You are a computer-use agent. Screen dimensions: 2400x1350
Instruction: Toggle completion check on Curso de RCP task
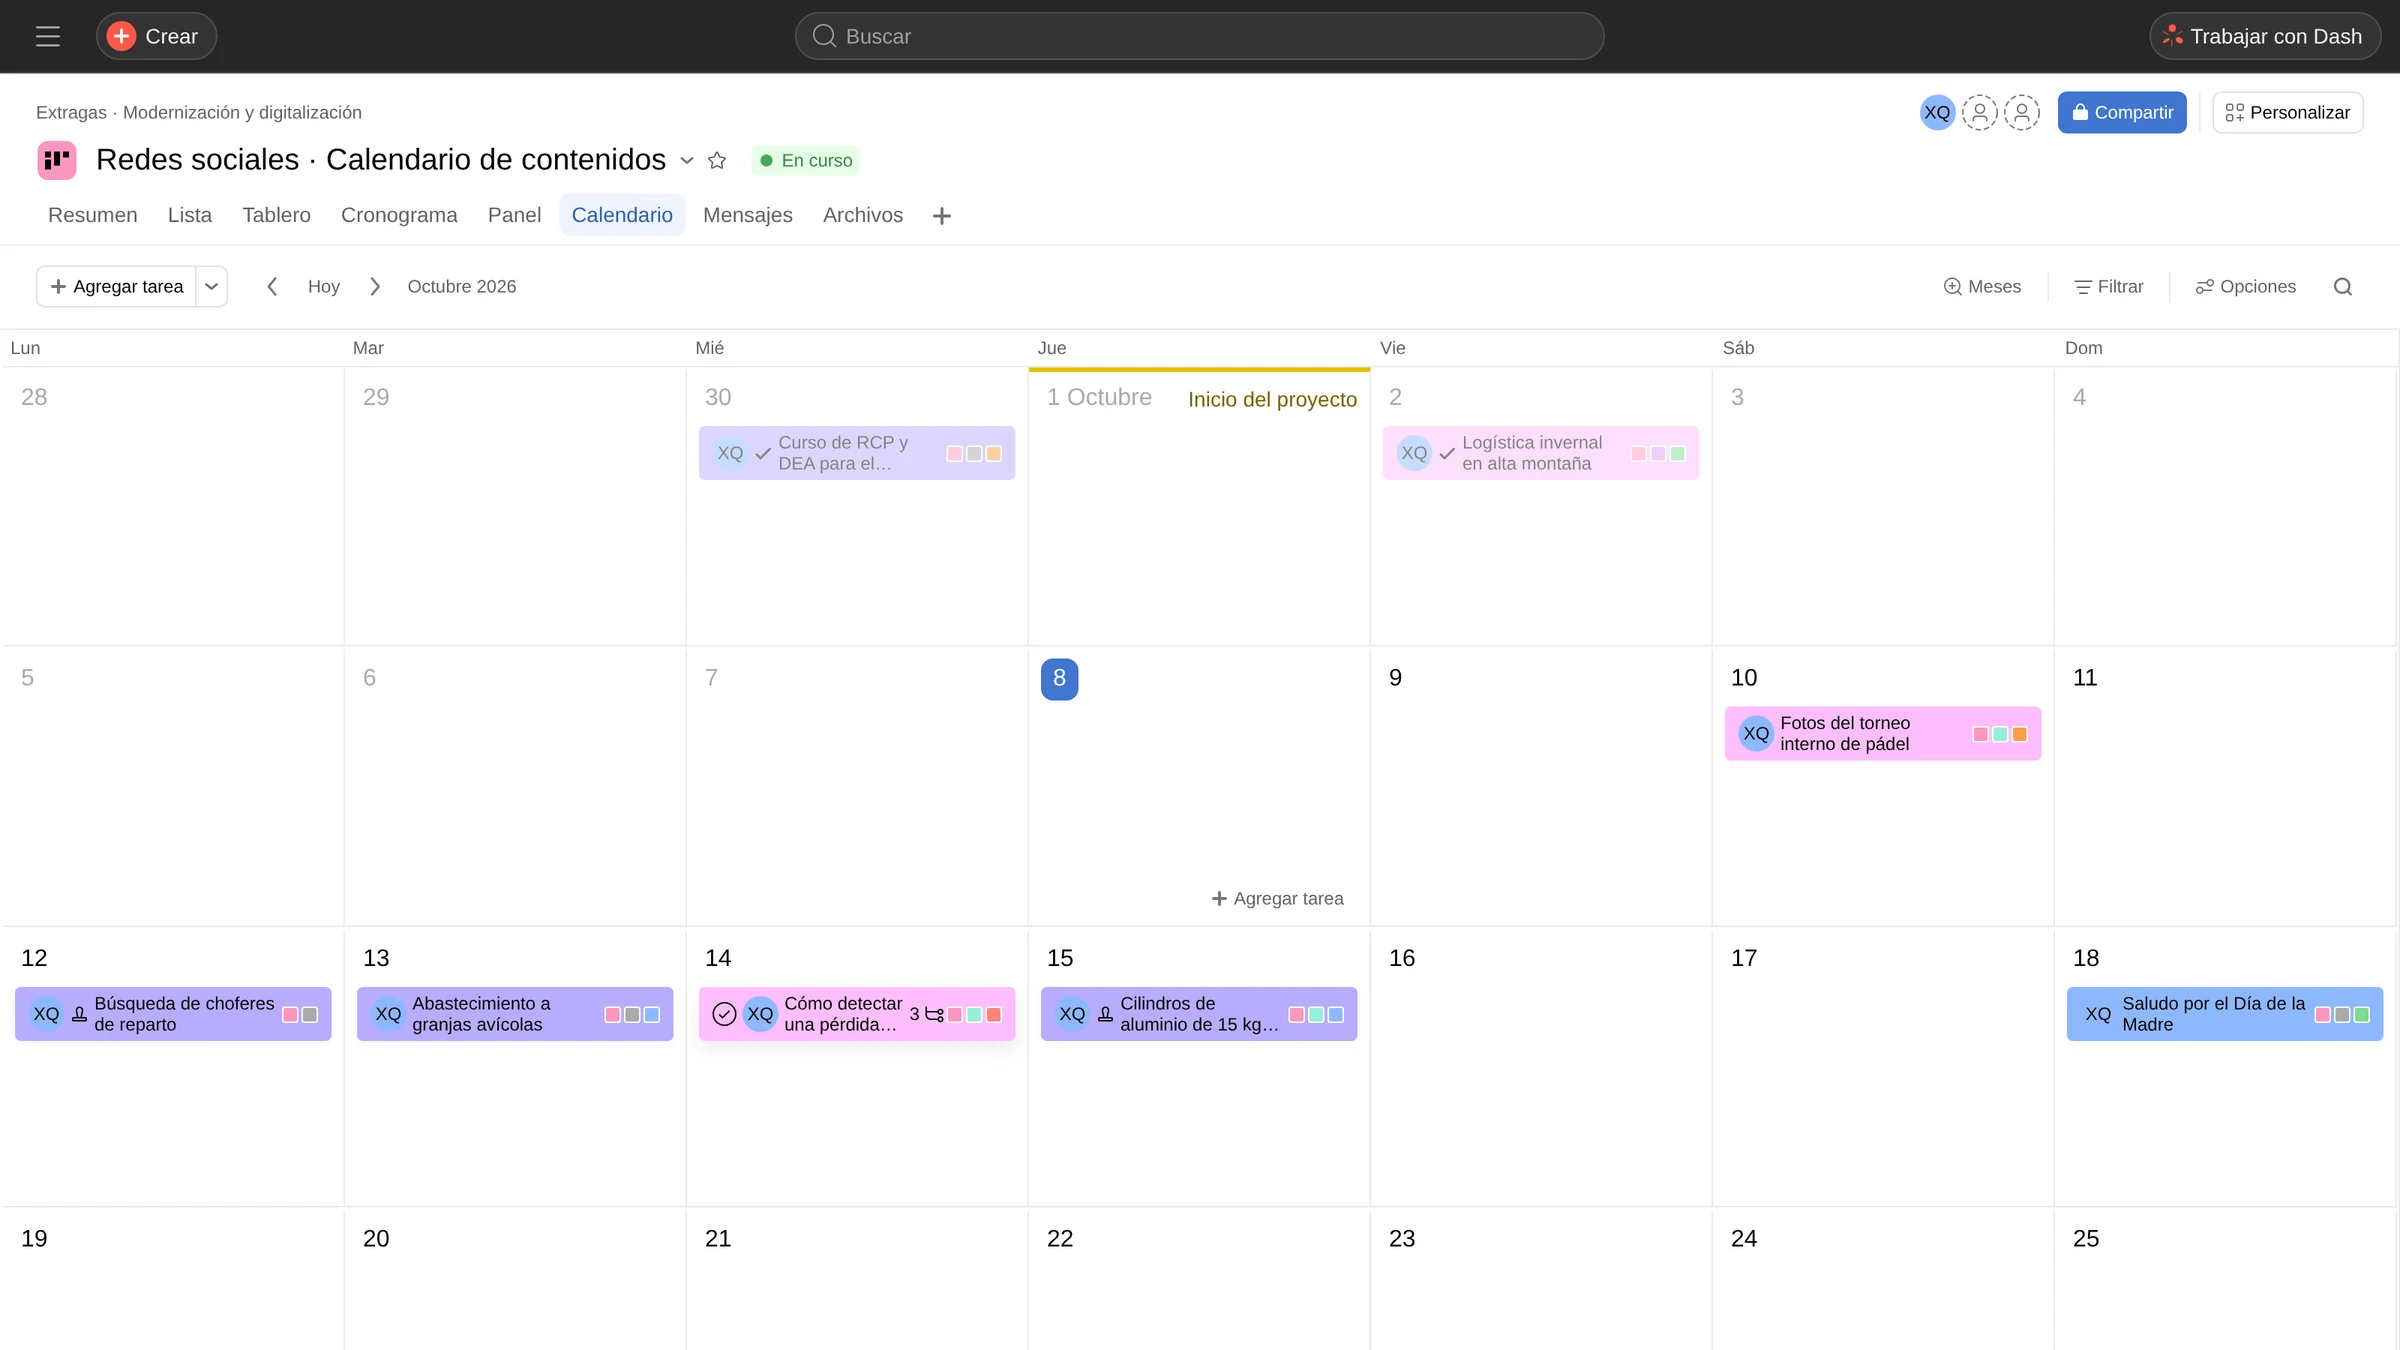763,454
